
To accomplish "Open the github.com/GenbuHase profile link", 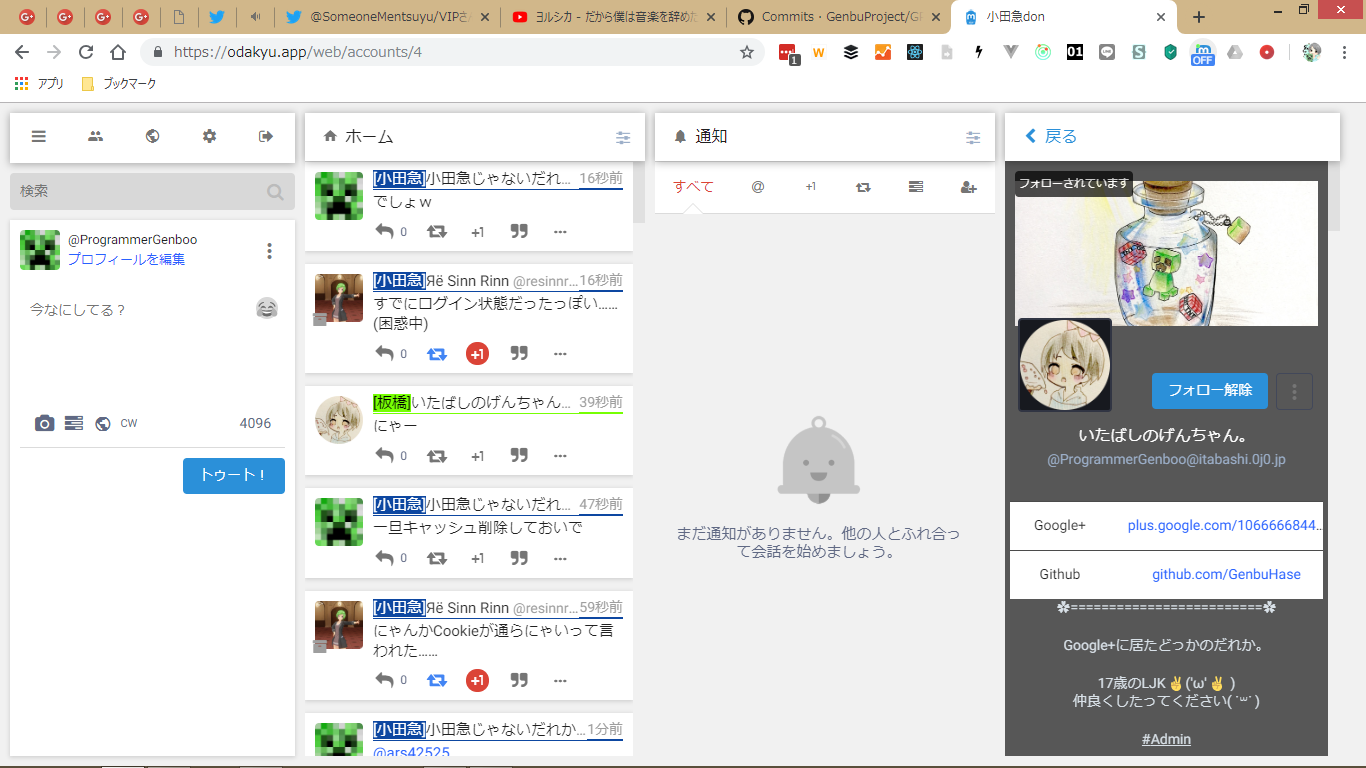I will click(1226, 575).
